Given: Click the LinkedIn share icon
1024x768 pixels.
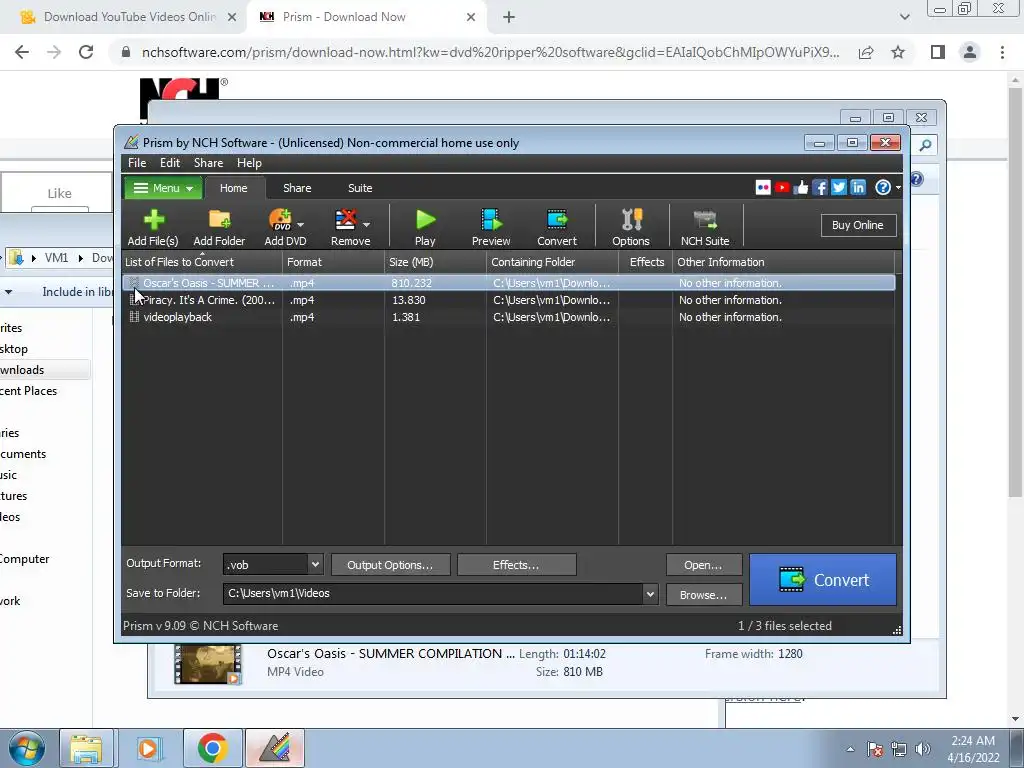Looking at the screenshot, I should click(857, 188).
